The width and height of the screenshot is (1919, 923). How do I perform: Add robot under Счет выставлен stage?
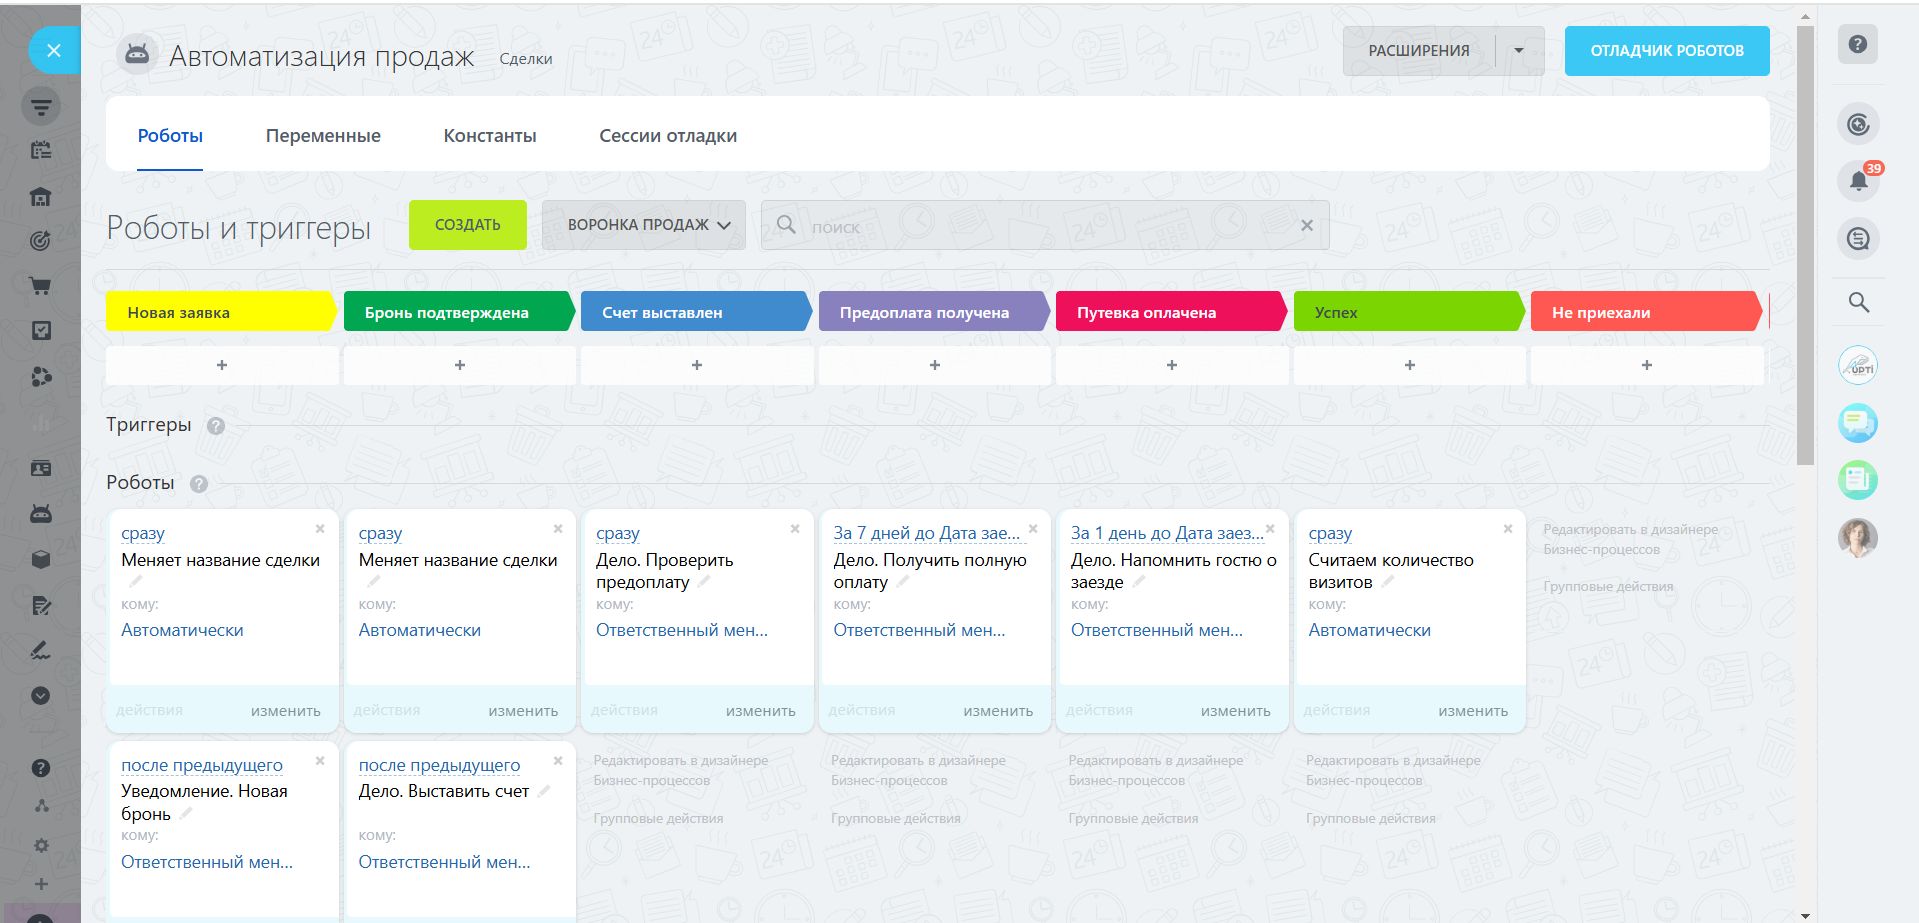(696, 366)
